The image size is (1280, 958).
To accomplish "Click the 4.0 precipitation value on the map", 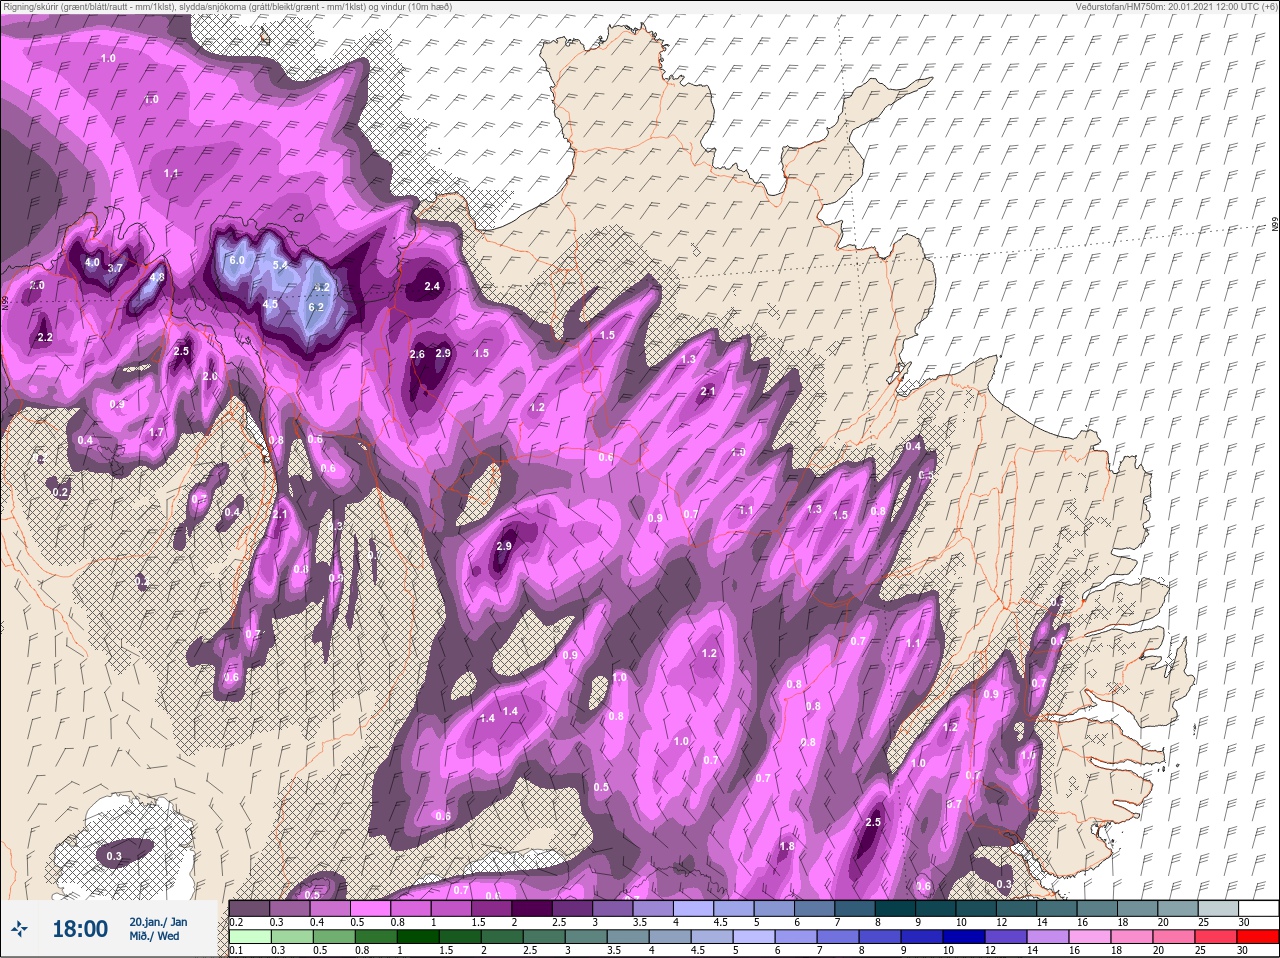I will (x=92, y=263).
